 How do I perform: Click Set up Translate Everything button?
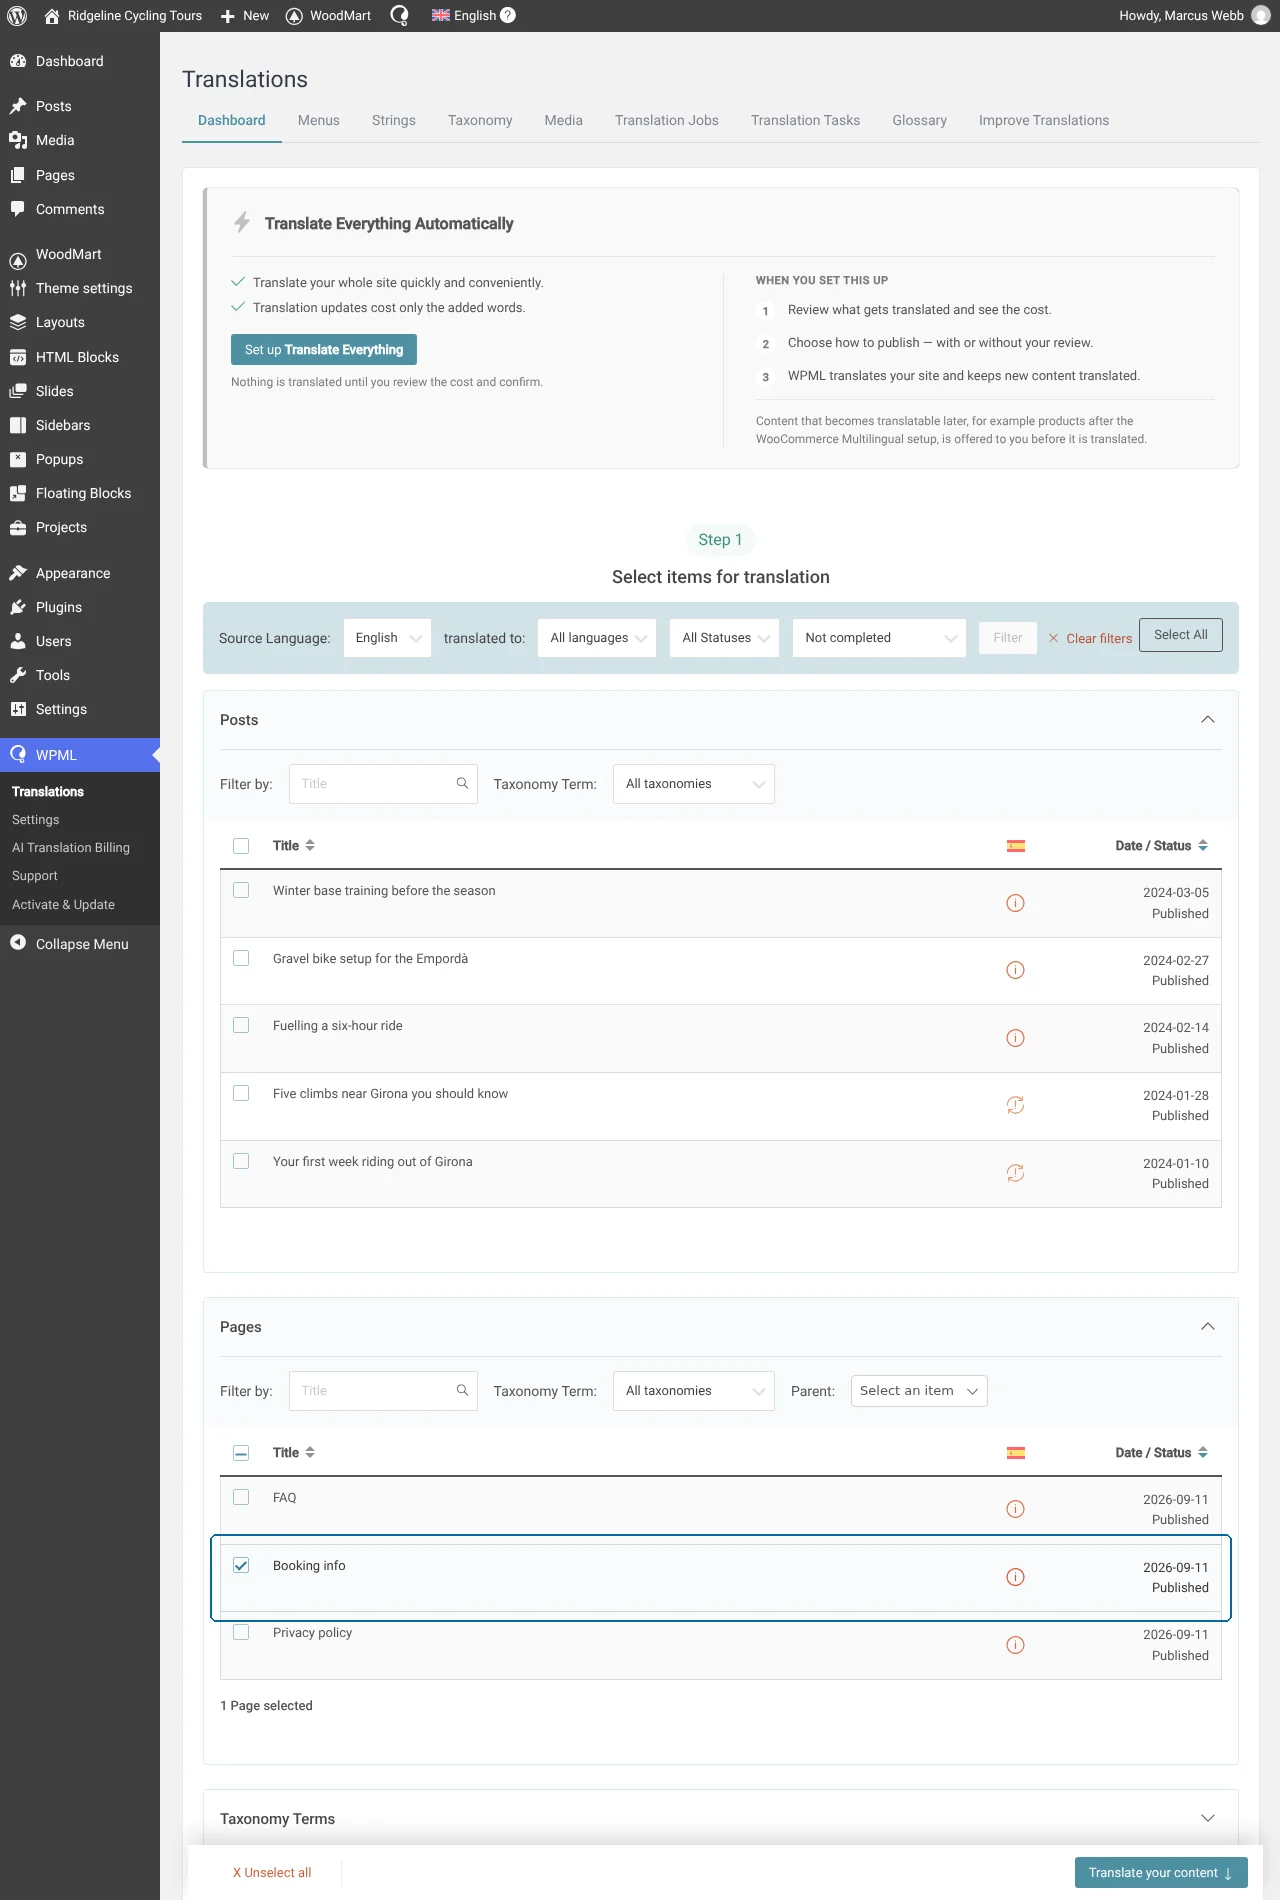[324, 350]
